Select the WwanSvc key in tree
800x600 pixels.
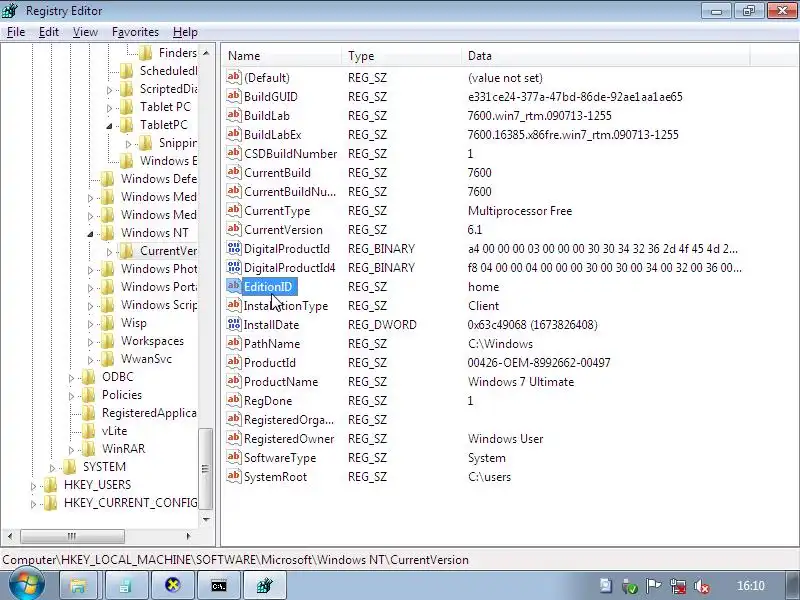146,359
